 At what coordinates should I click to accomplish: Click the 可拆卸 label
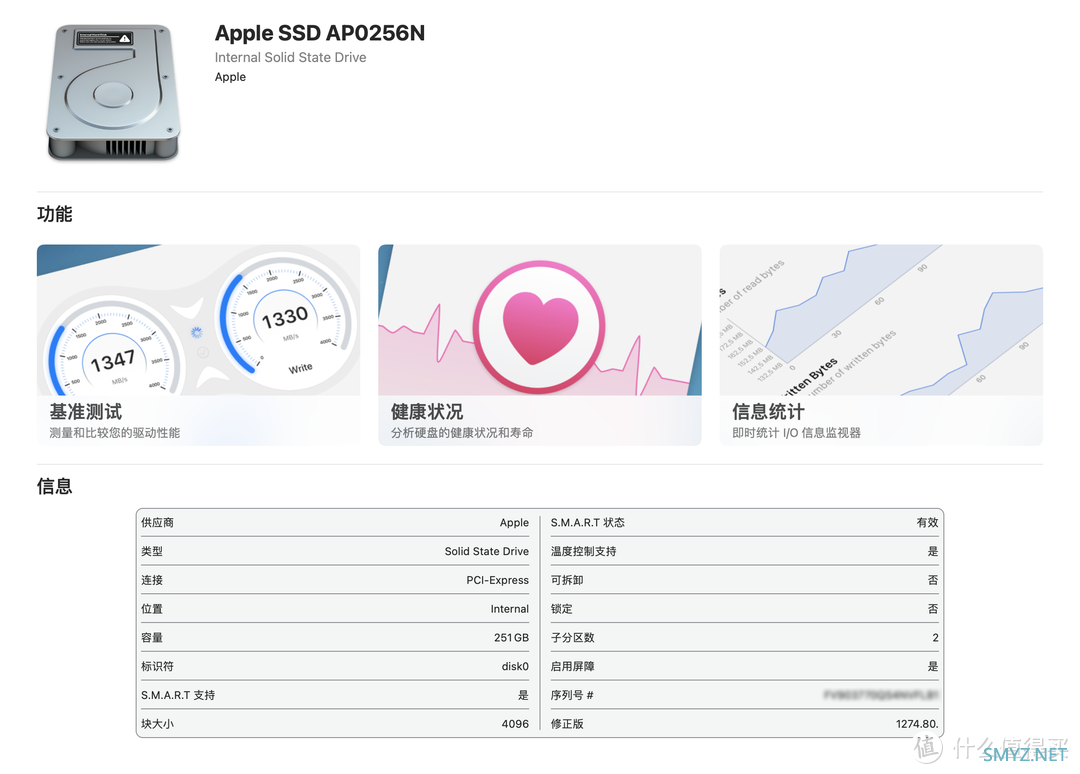click(567, 580)
